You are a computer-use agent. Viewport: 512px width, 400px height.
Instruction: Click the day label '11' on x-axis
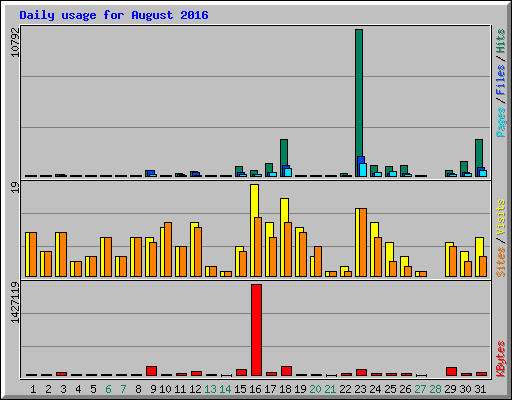coord(180,389)
